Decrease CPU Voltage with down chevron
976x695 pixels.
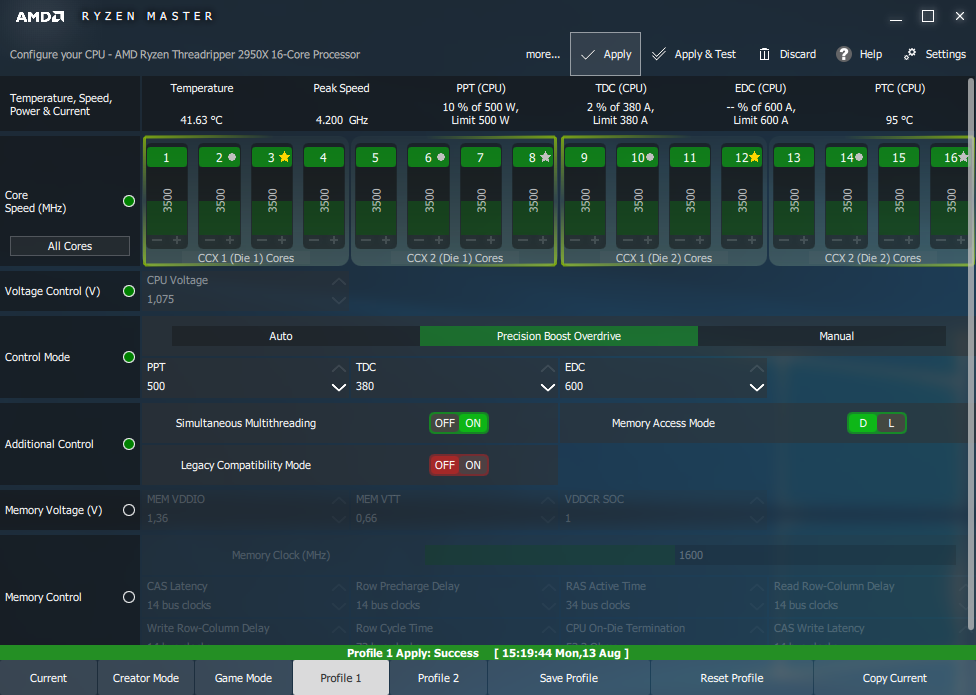(x=339, y=300)
